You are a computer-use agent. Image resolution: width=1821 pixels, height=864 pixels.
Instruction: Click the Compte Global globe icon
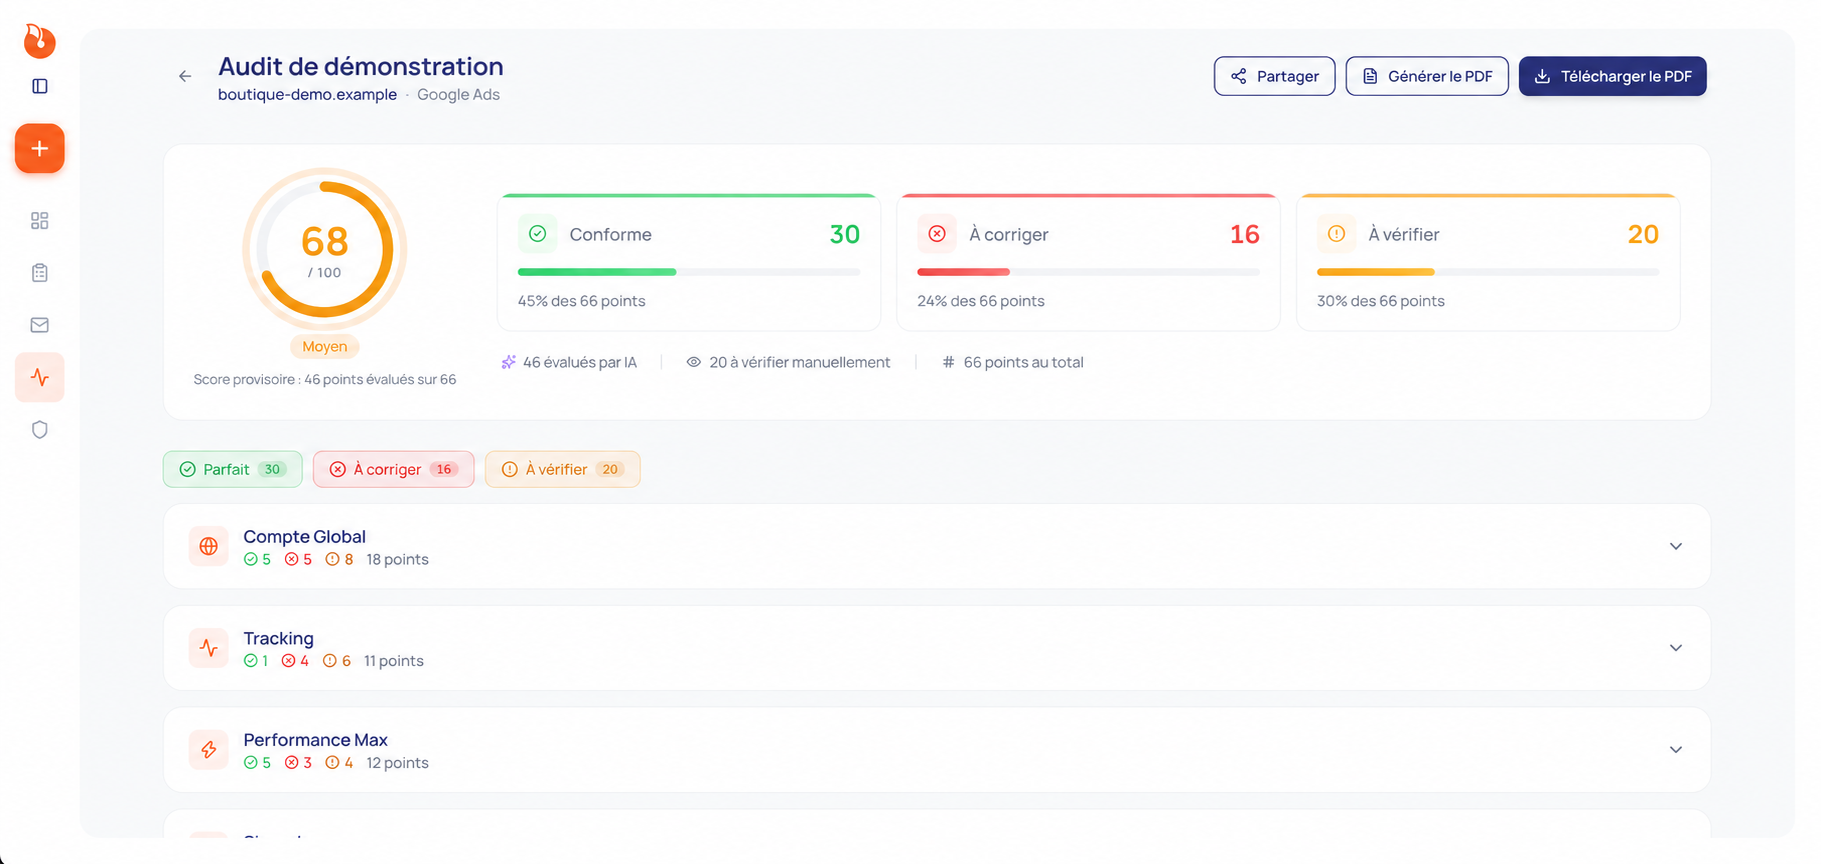[209, 546]
